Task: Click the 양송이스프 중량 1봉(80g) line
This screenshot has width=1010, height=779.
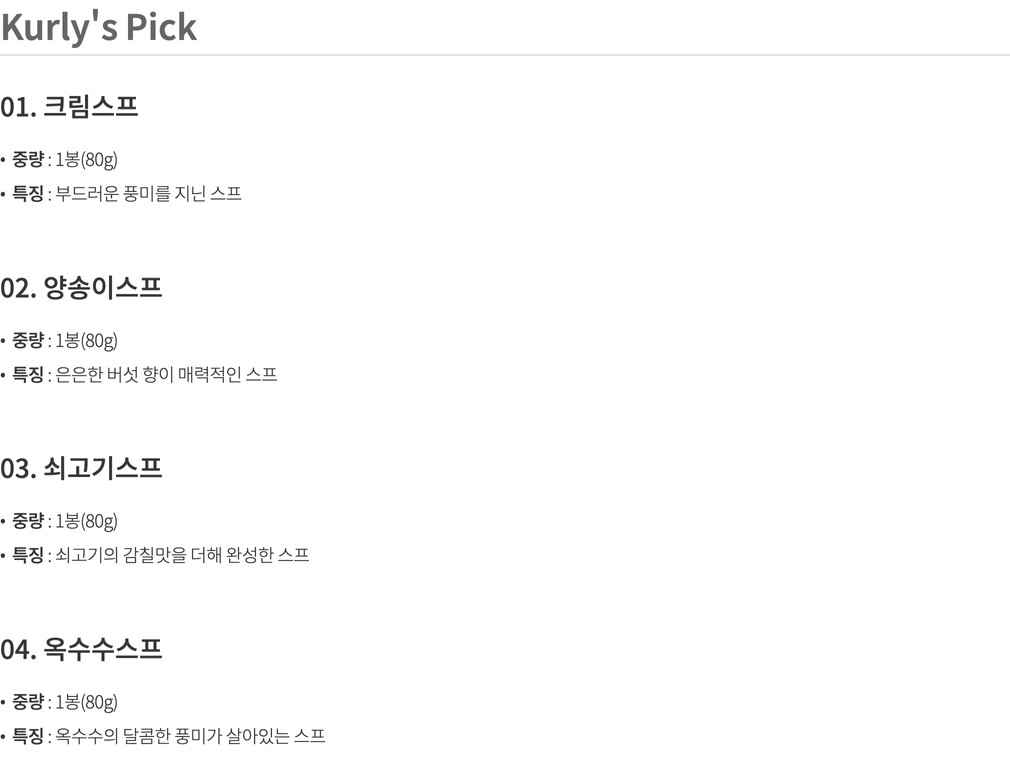Action: tap(59, 340)
